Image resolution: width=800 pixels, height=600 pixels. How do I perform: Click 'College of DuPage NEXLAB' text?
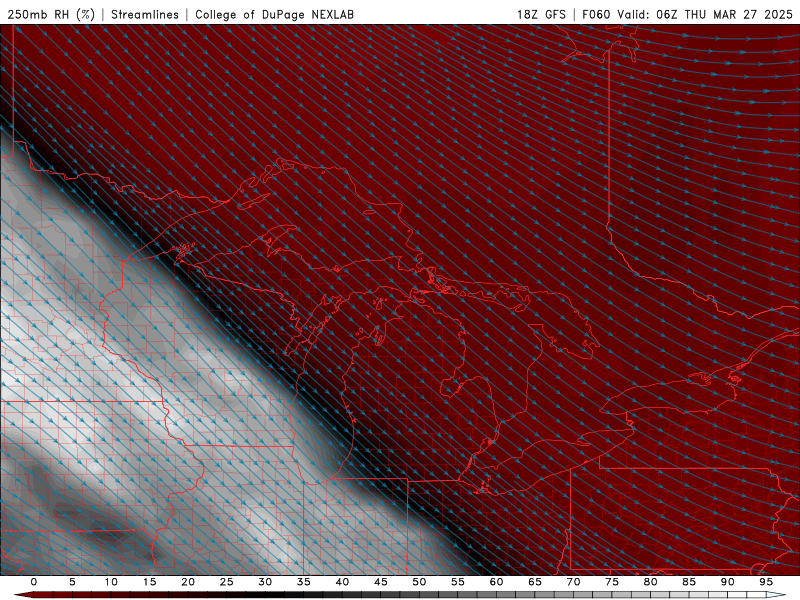(274, 14)
